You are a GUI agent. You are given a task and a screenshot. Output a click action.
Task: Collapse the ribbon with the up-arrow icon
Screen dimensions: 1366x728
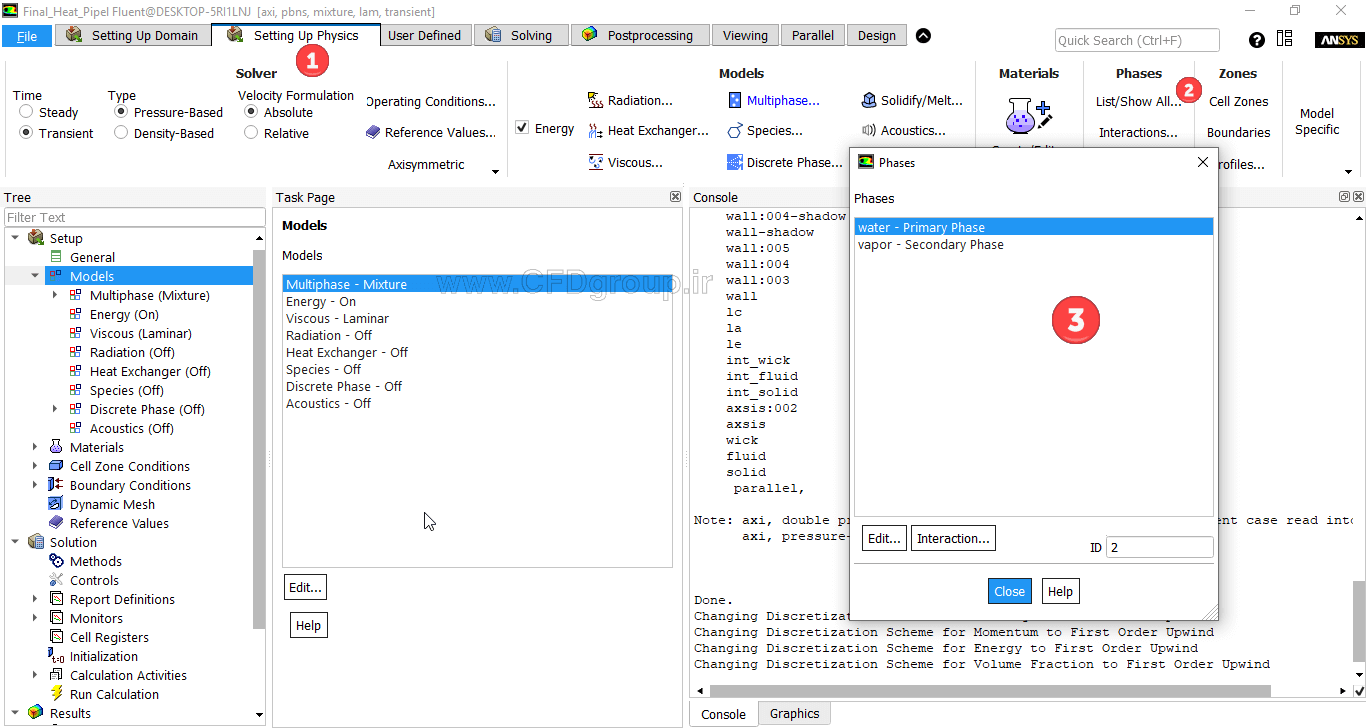point(923,35)
